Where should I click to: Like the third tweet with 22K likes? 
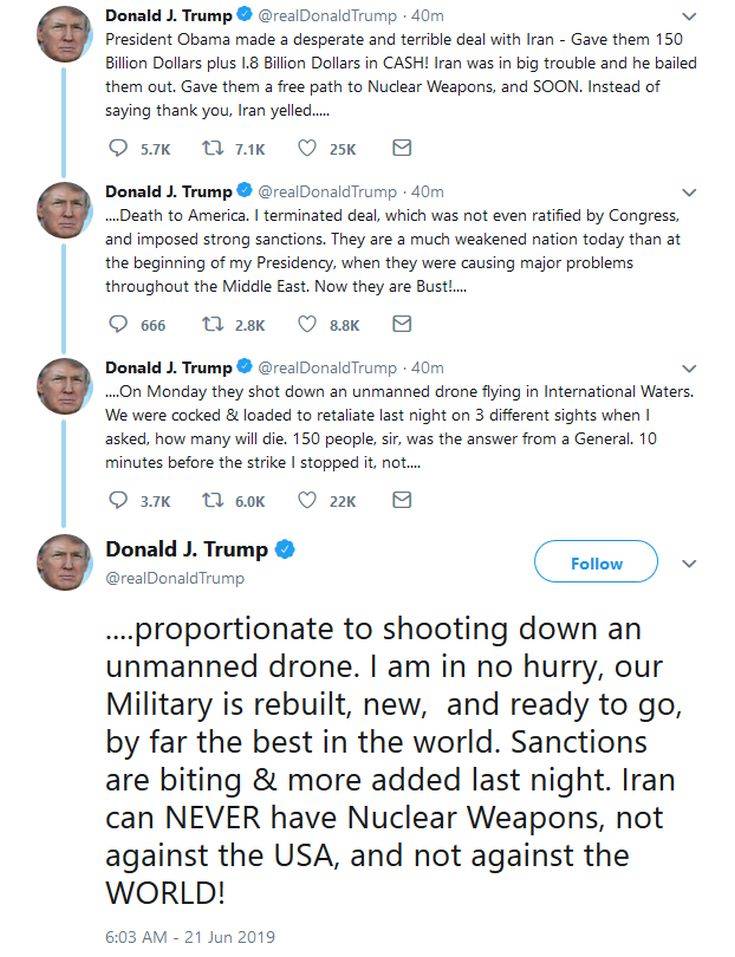pyautogui.click(x=309, y=501)
